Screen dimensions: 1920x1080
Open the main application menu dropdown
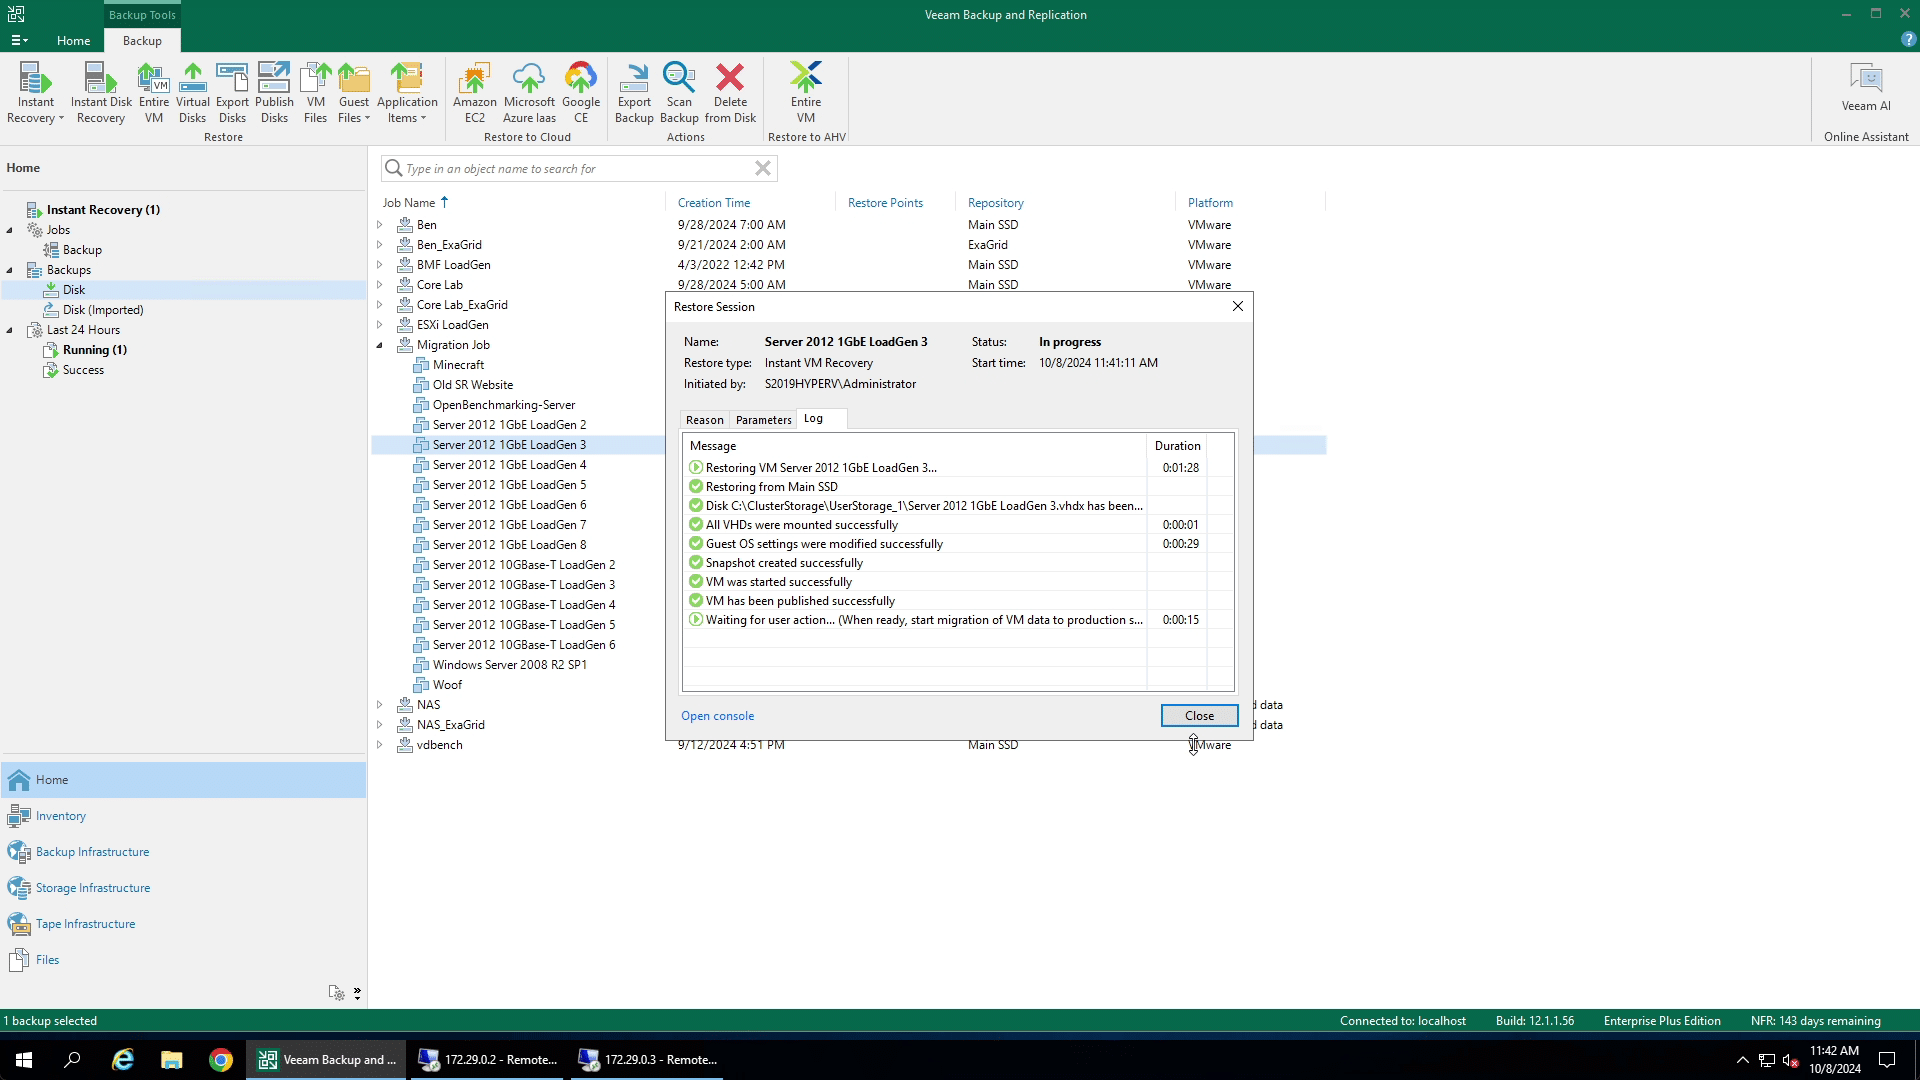pos(20,40)
